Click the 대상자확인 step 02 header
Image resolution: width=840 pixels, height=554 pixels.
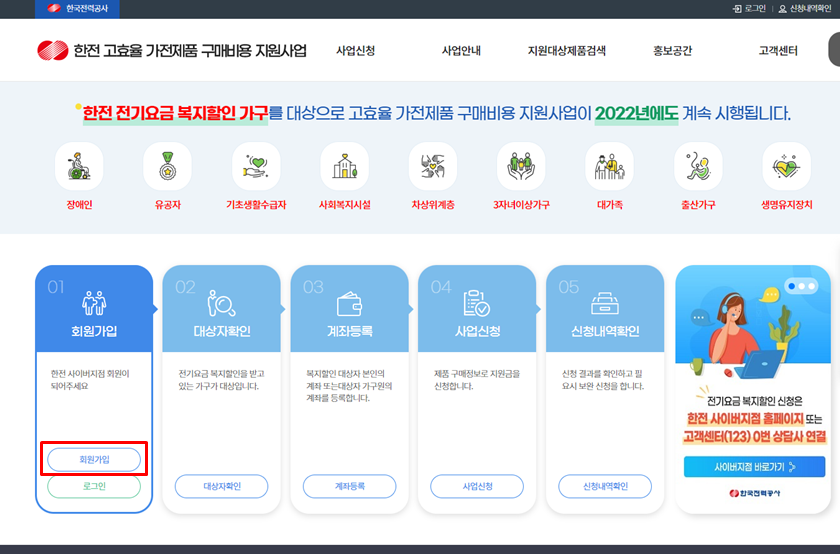(x=221, y=309)
